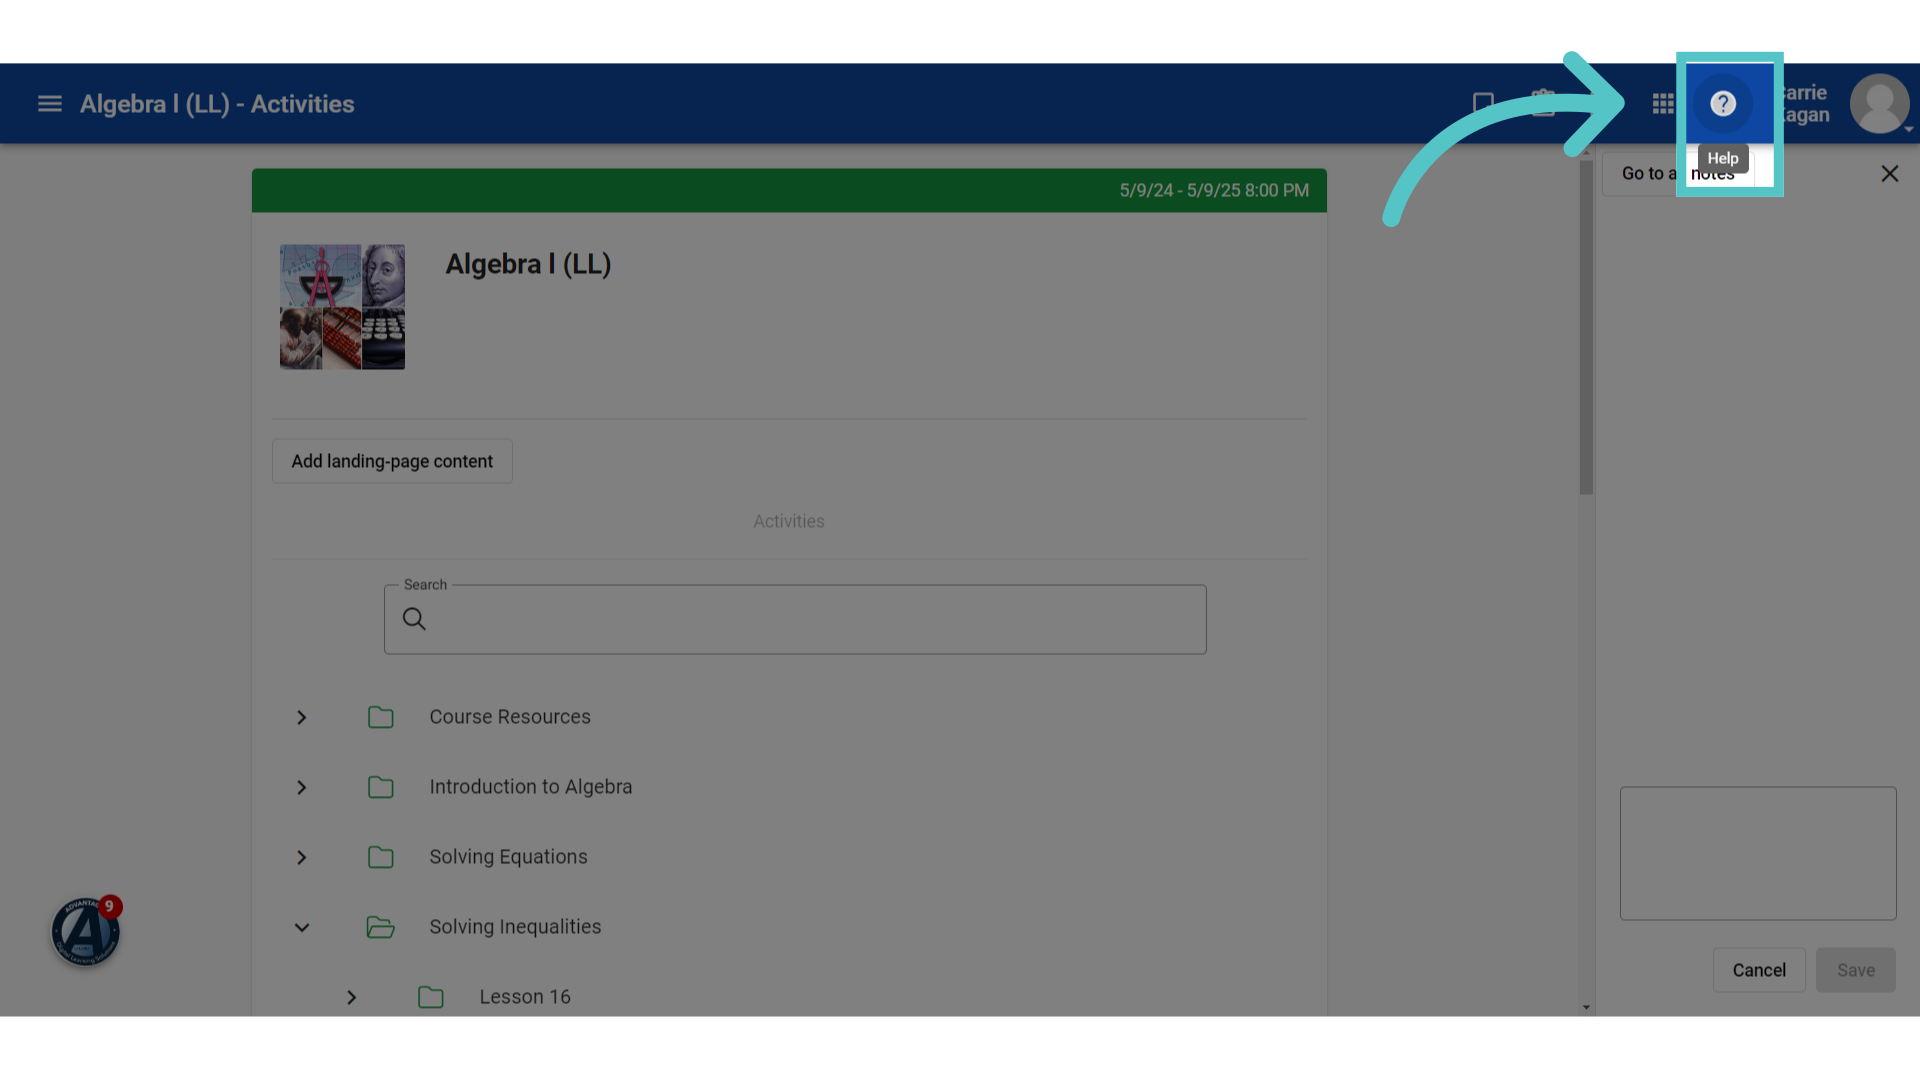Click the clipboard icon in the header
Image resolution: width=1920 pixels, height=1080 pixels.
coord(1543,104)
